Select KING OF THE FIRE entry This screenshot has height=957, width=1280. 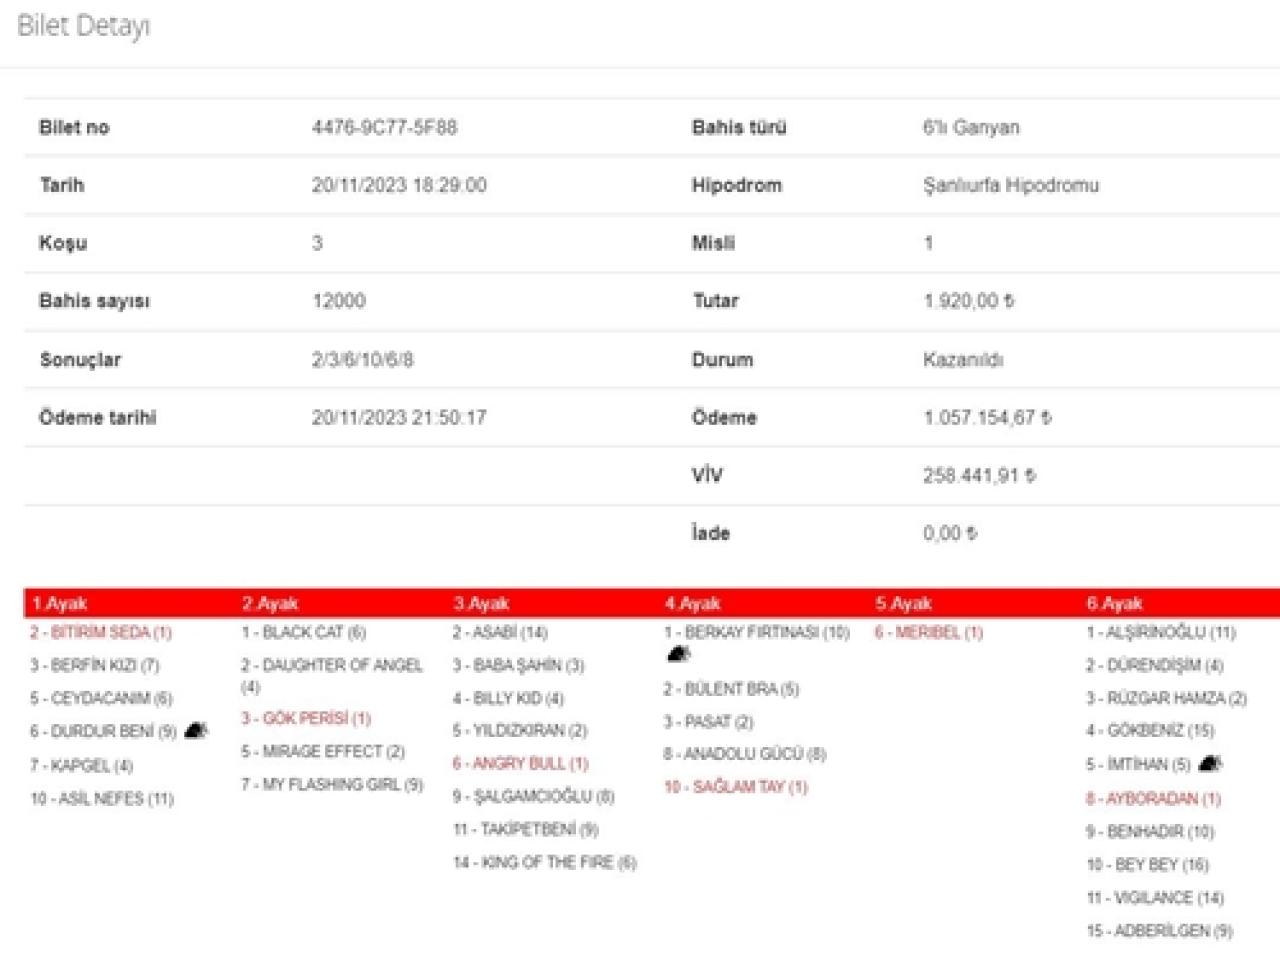[544, 862]
